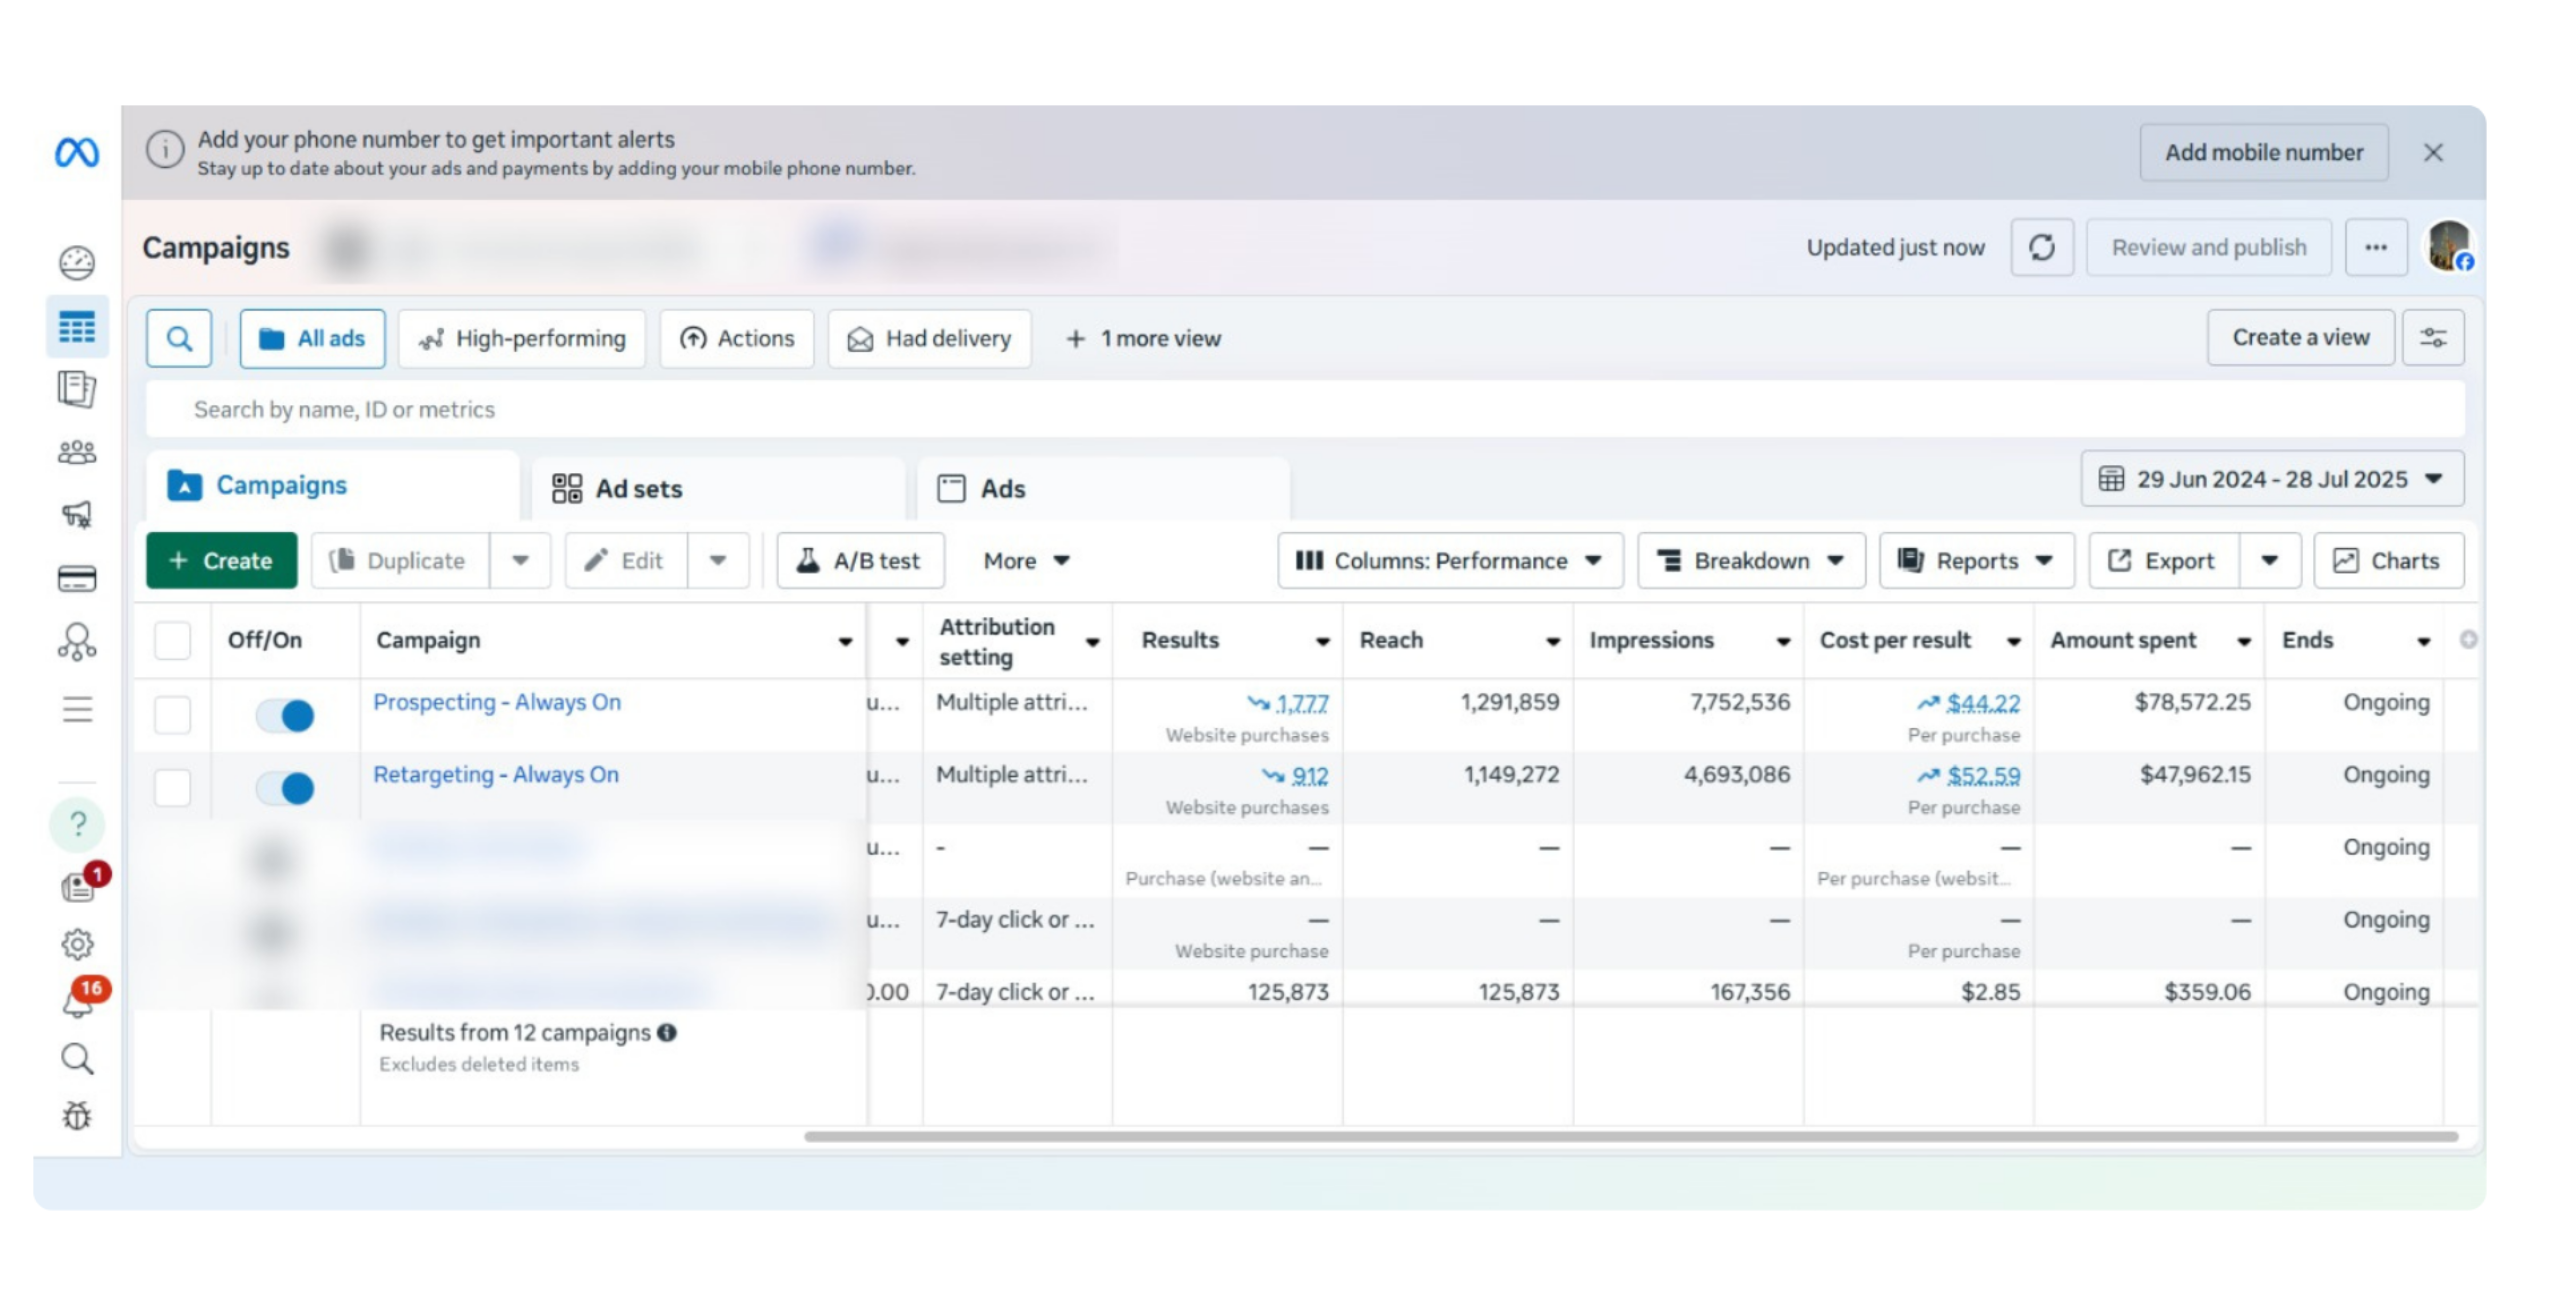Click the Meta logo icon
Viewport: 2560px width, 1292px height.
(76, 152)
